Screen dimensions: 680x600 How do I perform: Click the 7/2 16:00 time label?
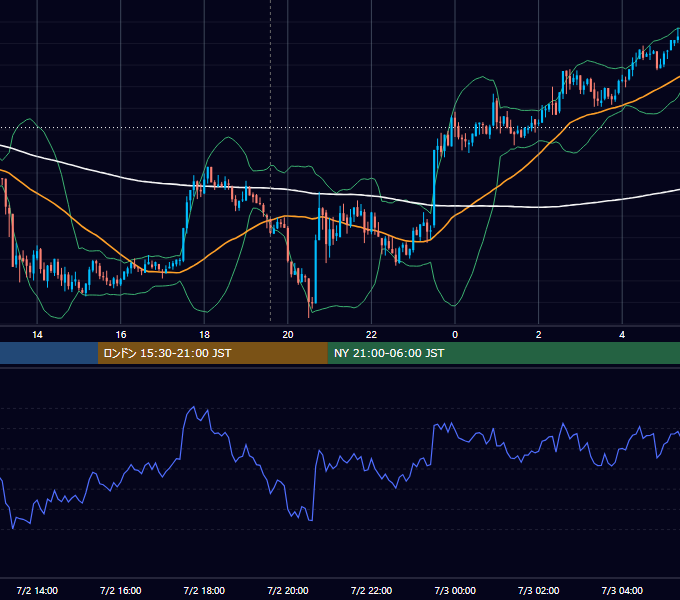121,590
